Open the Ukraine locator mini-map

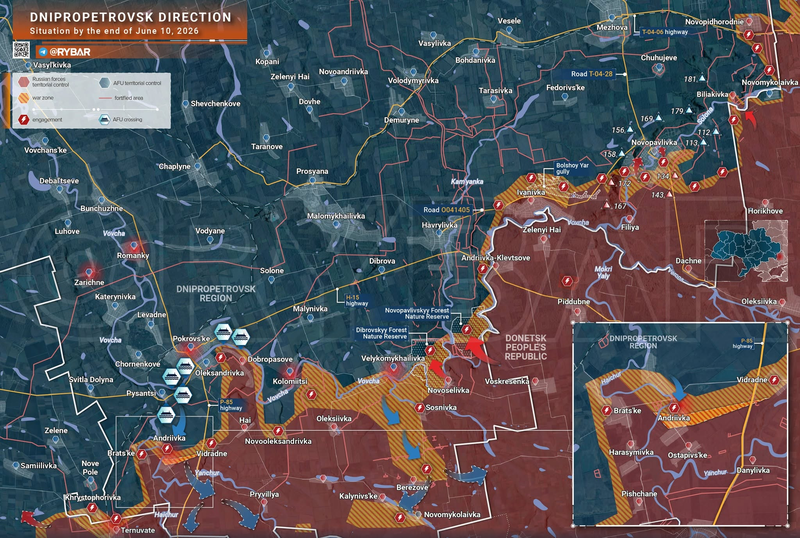click(746, 251)
